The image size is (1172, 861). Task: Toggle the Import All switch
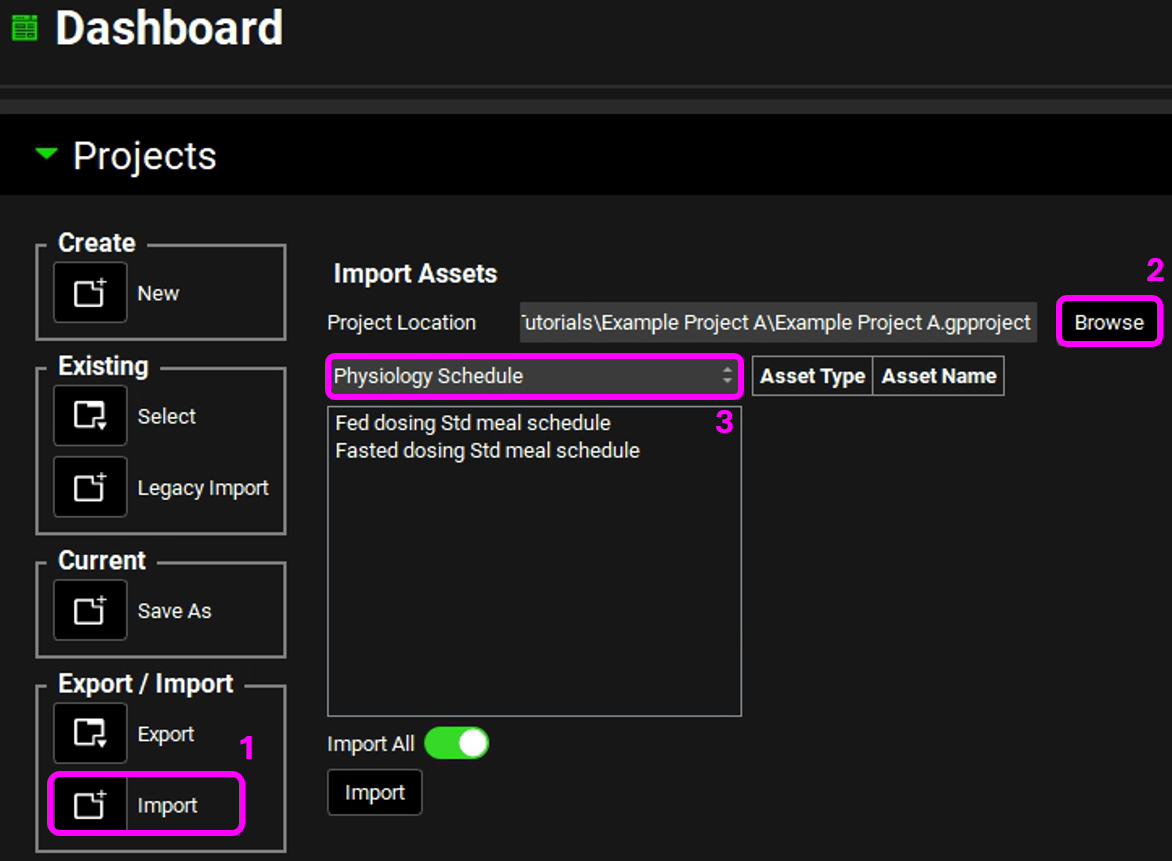(x=456, y=743)
